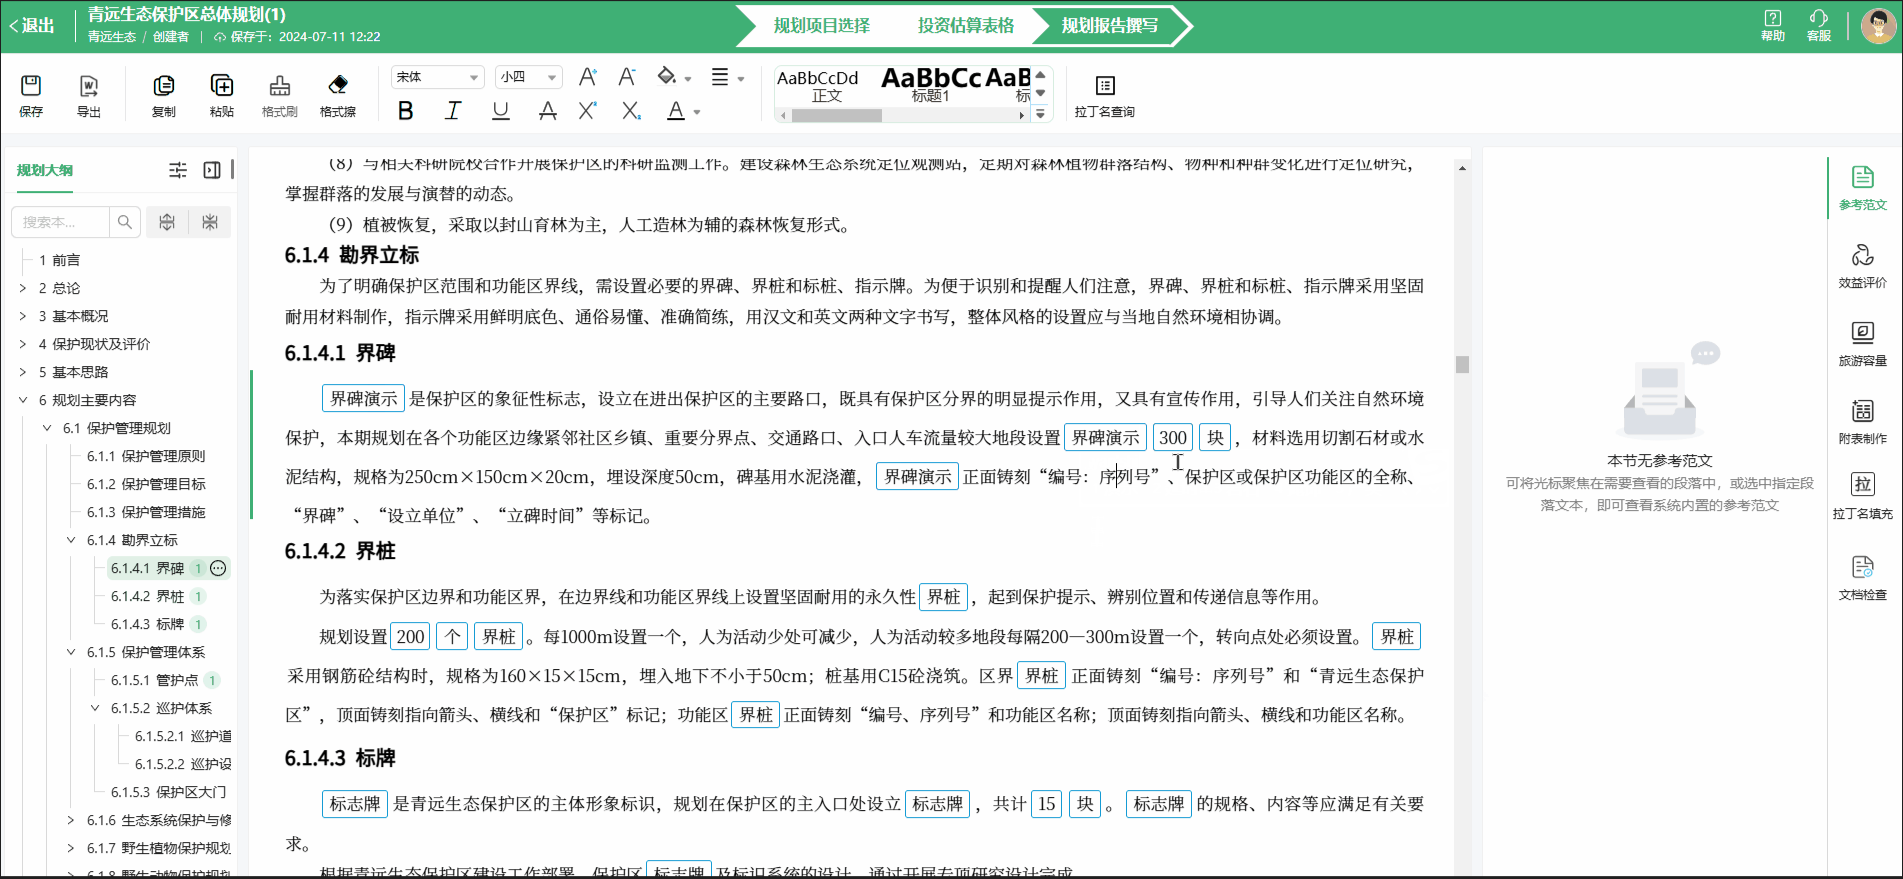Image resolution: width=1903 pixels, height=879 pixels.
Task: Select 6.1.1 保护管理原则 in outline
Action: pyautogui.click(x=146, y=456)
